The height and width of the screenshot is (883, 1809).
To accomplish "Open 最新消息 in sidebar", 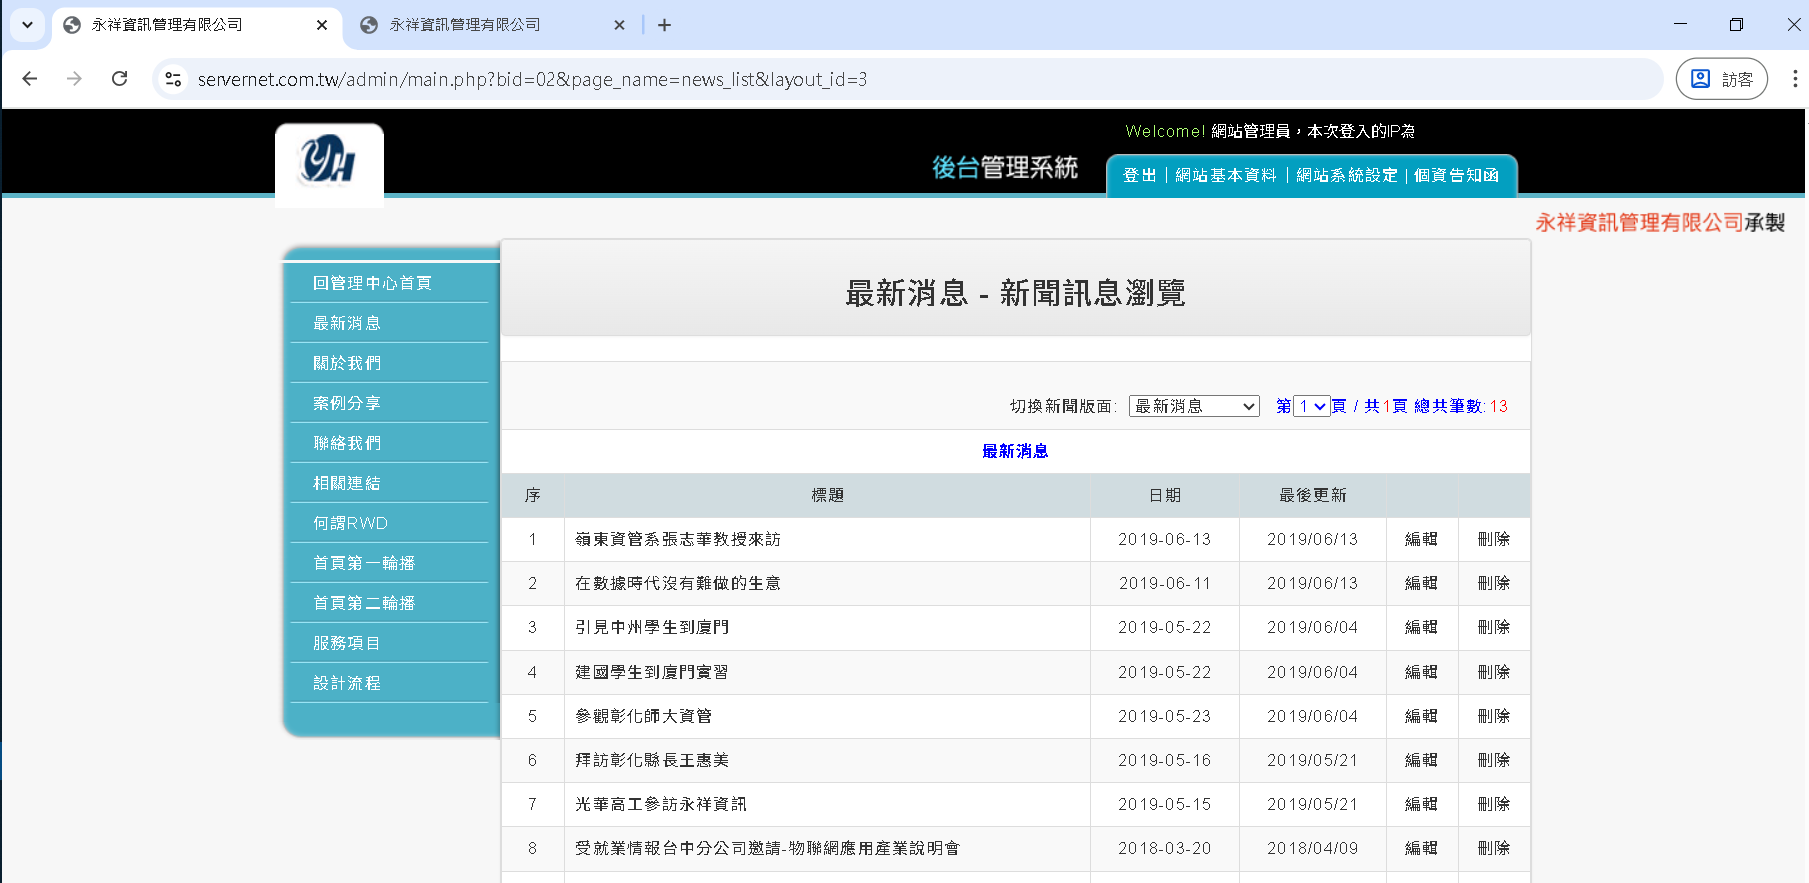I will pos(347,323).
